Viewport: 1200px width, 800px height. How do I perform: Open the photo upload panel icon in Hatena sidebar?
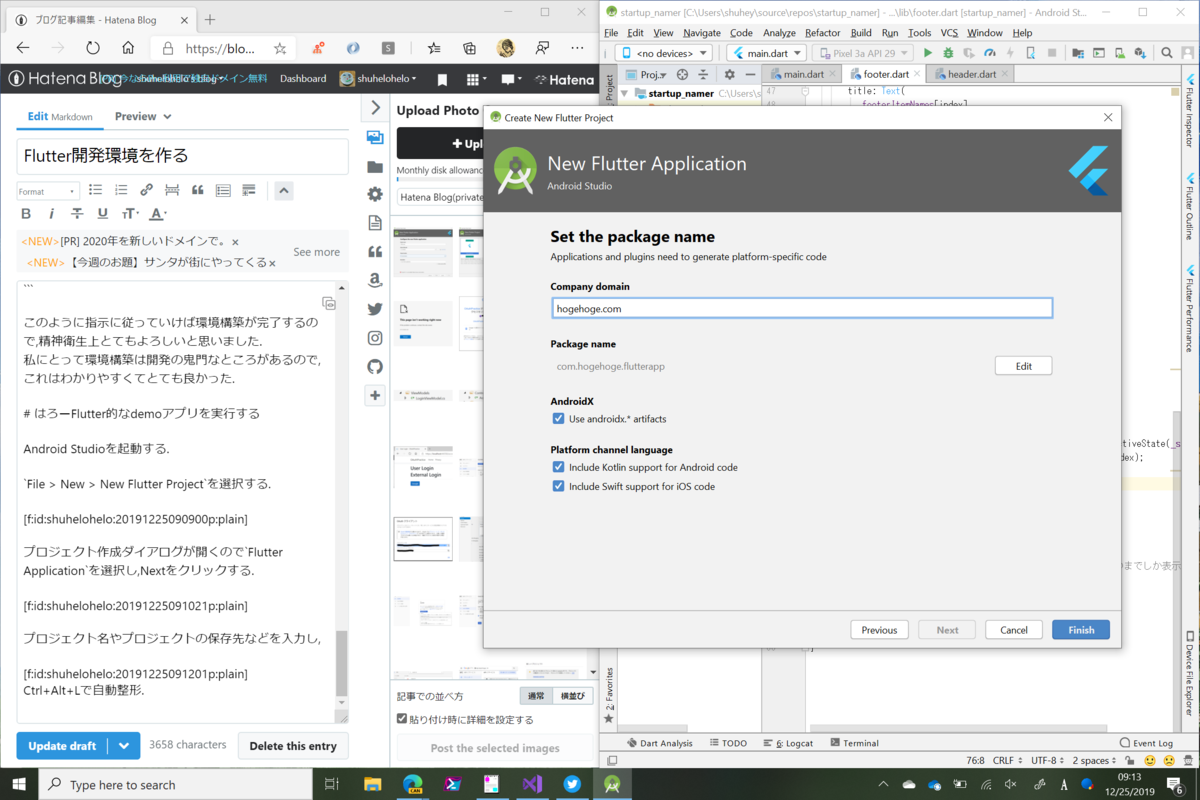coord(375,137)
